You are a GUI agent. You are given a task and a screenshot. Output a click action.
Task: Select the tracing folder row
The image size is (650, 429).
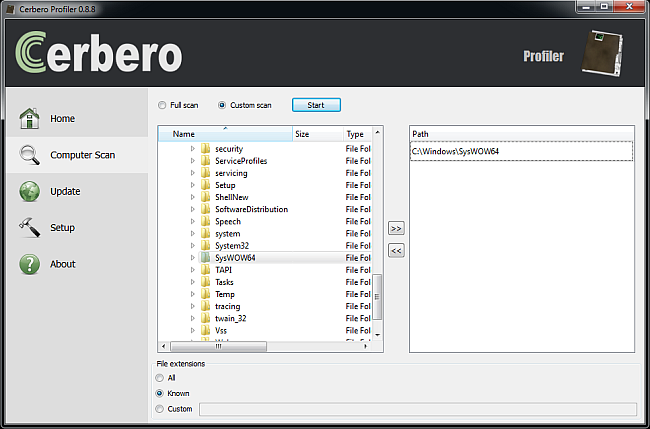(x=265, y=306)
